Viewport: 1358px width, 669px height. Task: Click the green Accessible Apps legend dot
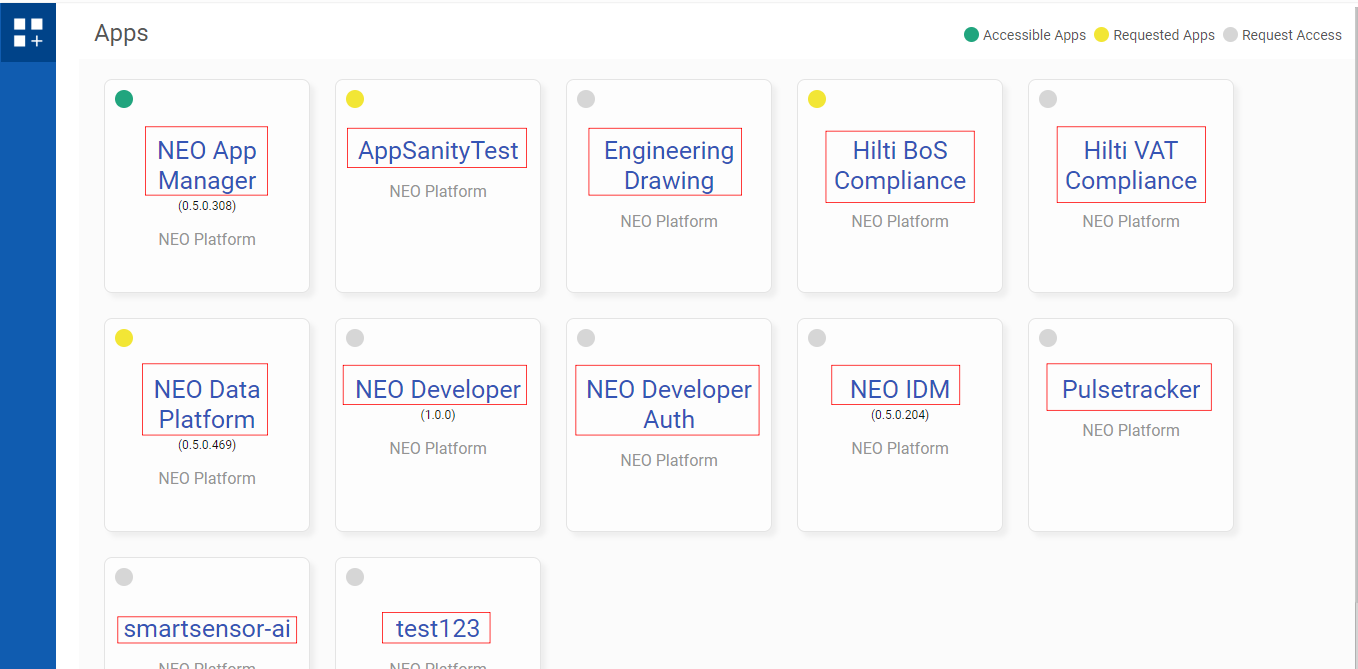click(x=971, y=35)
